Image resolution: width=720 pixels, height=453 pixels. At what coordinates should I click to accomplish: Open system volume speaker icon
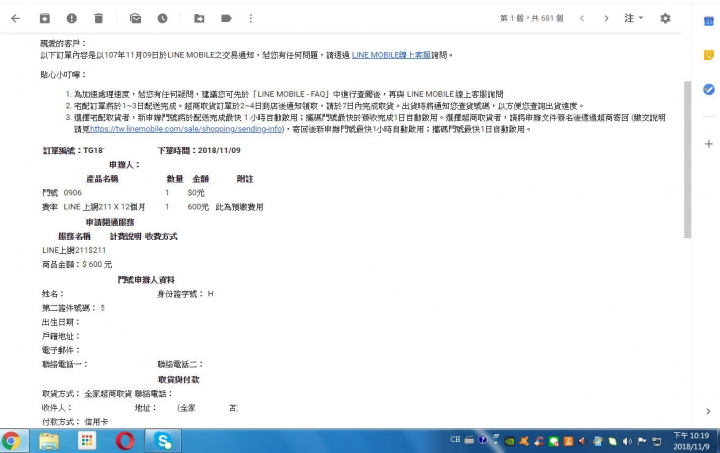(x=627, y=442)
